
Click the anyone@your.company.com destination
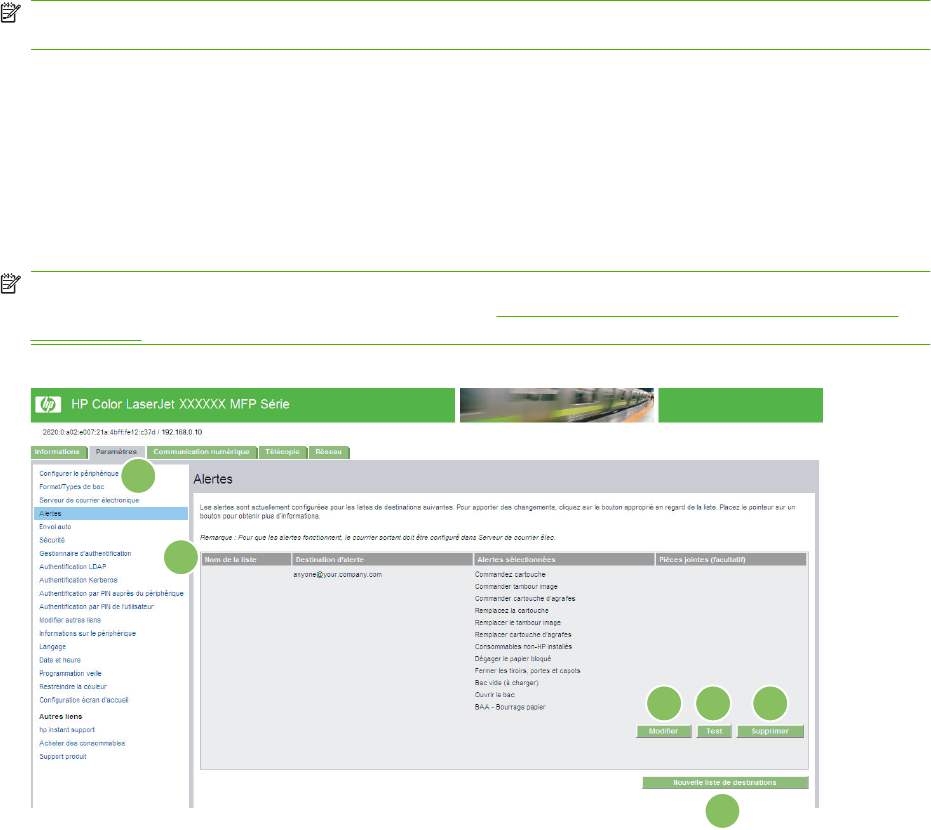pos(338,575)
